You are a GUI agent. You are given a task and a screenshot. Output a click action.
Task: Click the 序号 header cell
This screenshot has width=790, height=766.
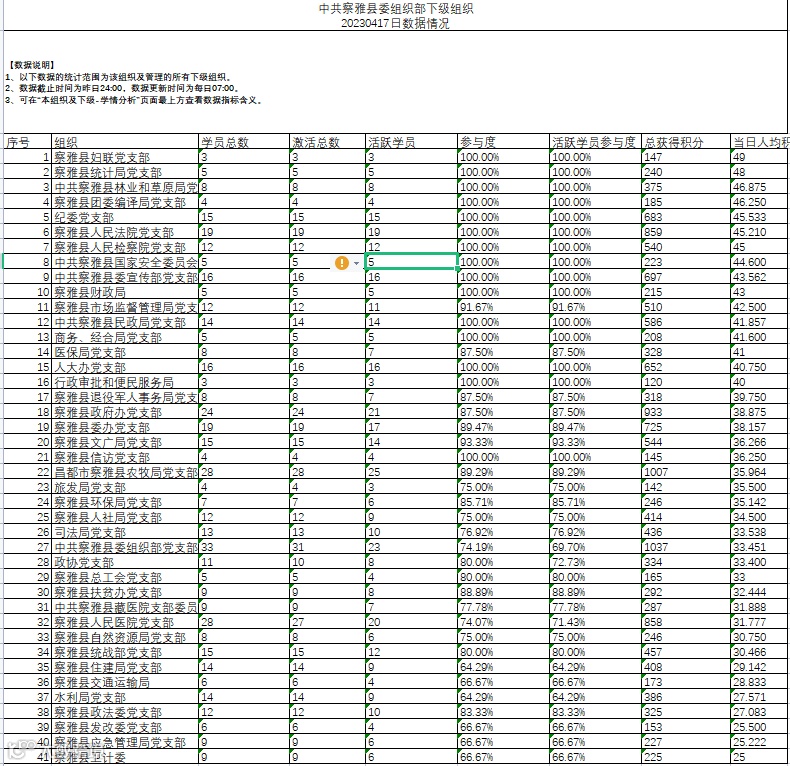tap(27, 142)
